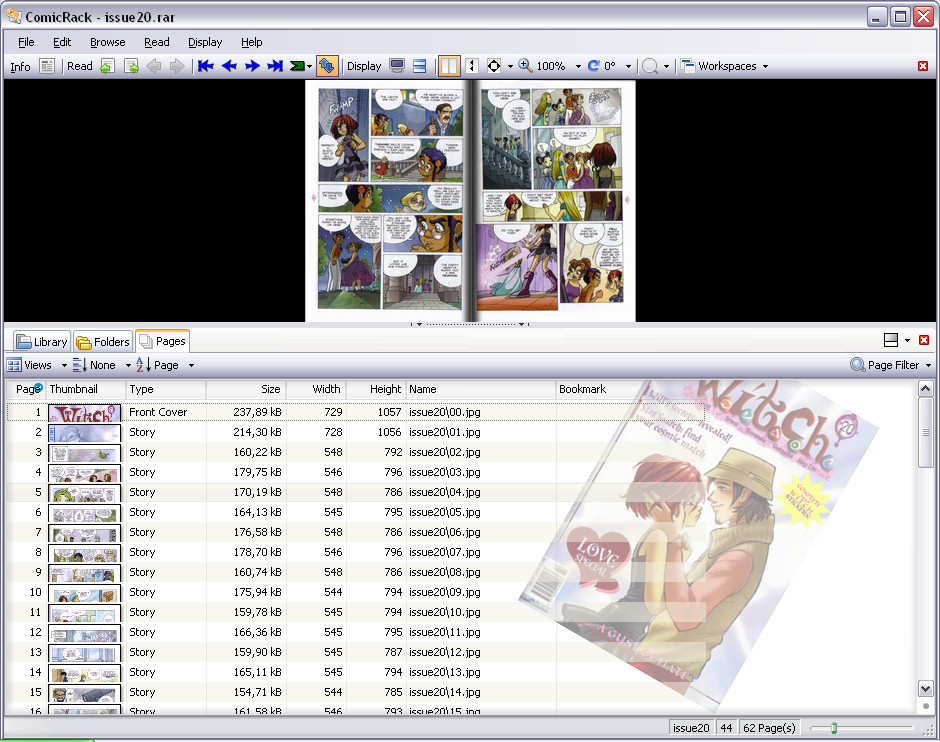This screenshot has width=940, height=742.
Task: Go to the first page
Action: click(206, 66)
